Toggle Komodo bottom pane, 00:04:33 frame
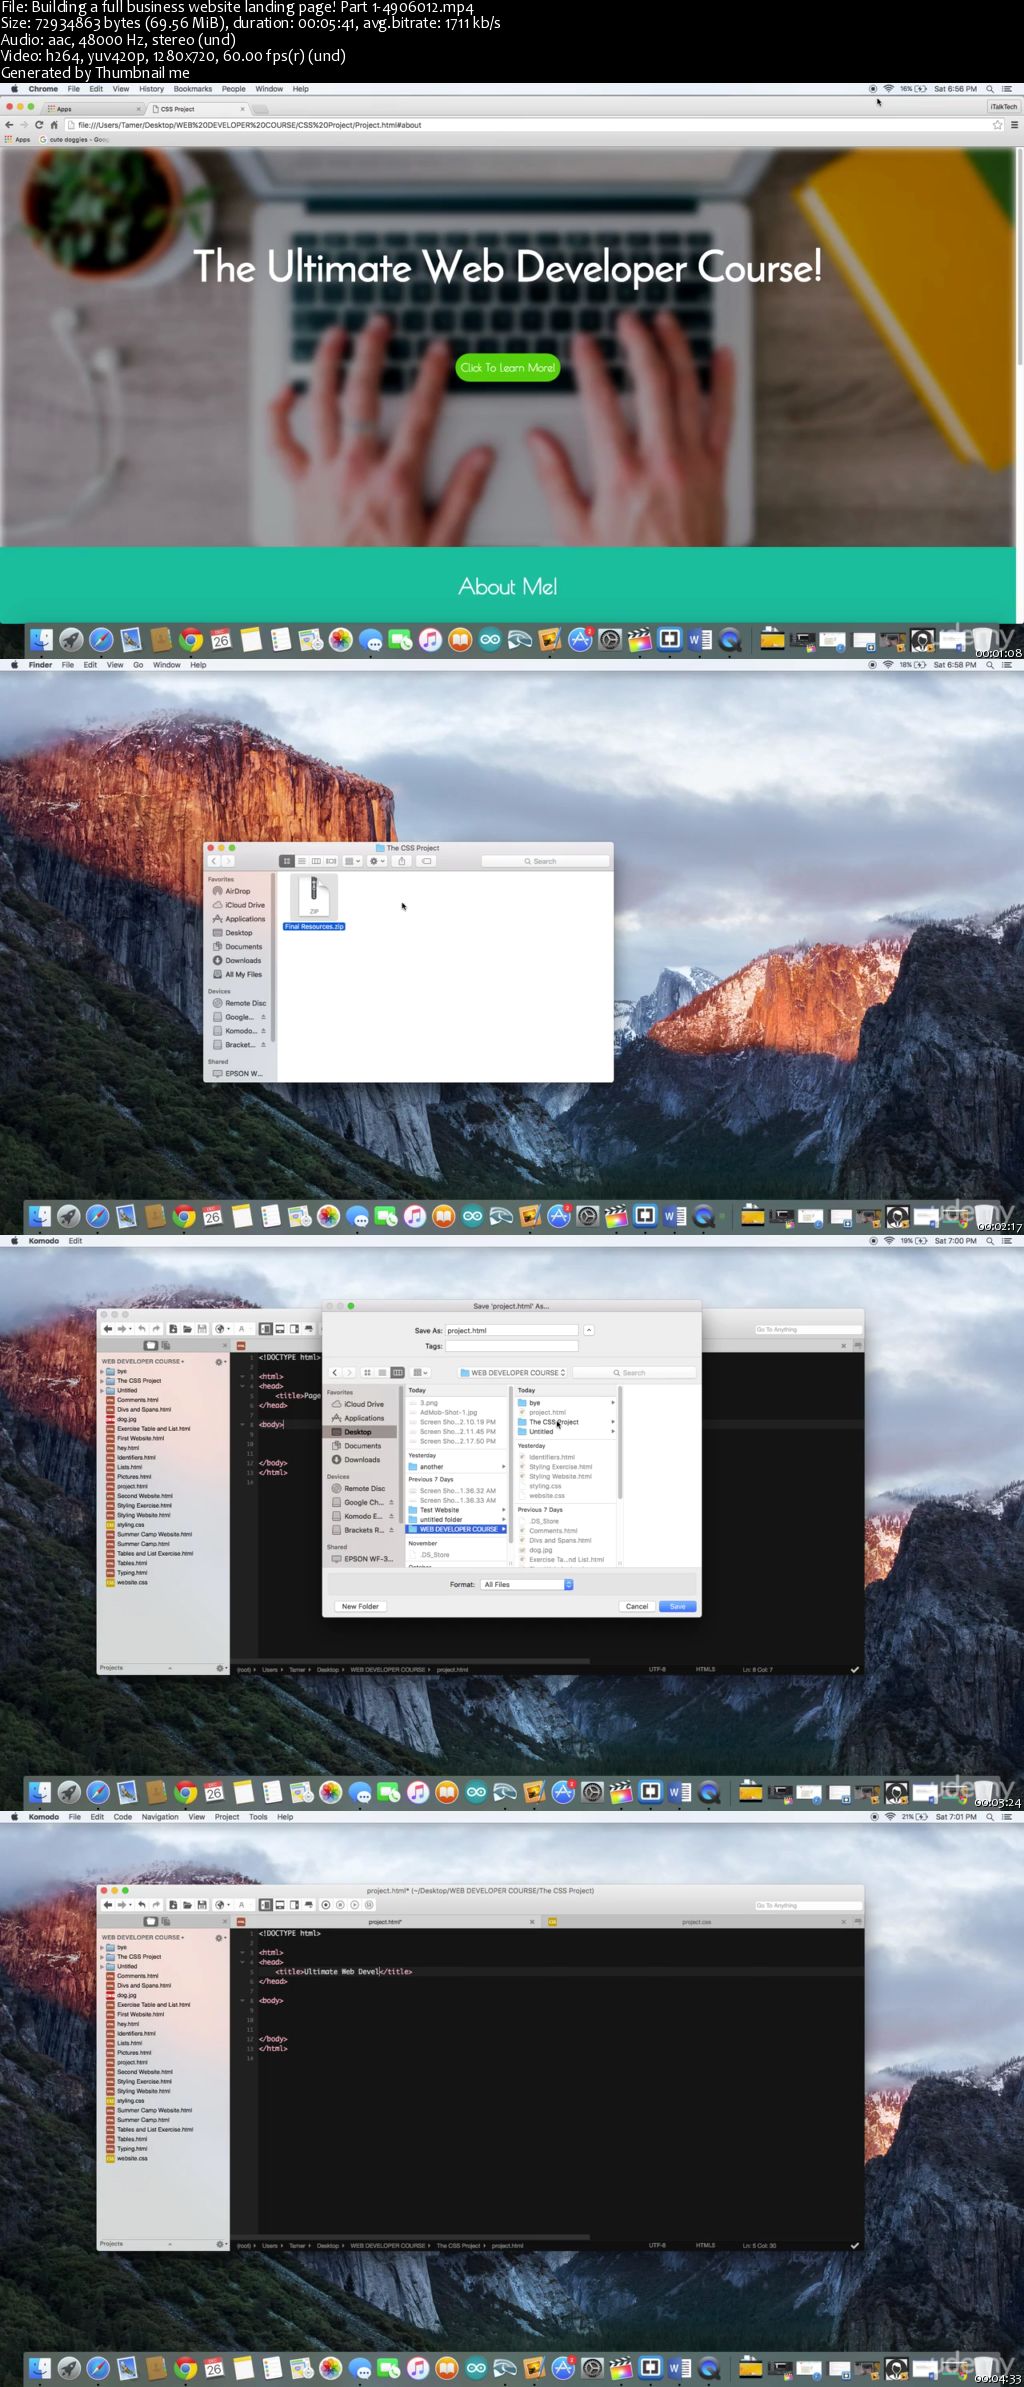Screen dimensions: 1024x2387 (x=280, y=1905)
